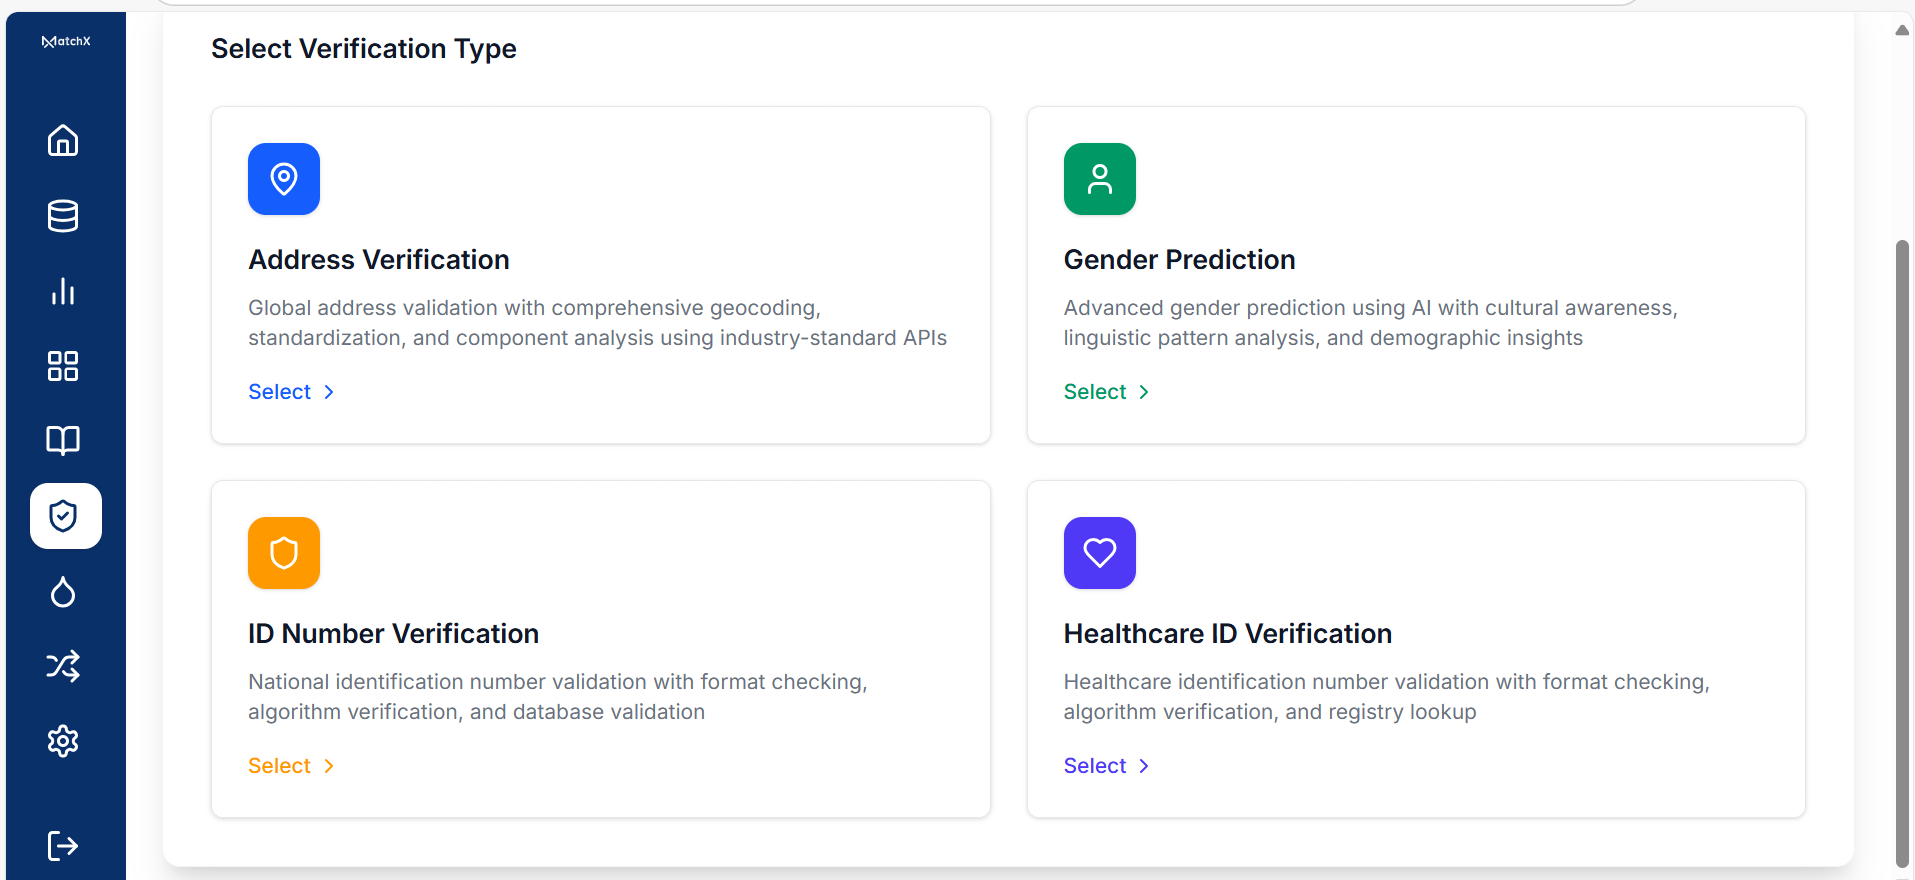
Task: Click the Address Verification location pin icon
Action: coord(283,179)
